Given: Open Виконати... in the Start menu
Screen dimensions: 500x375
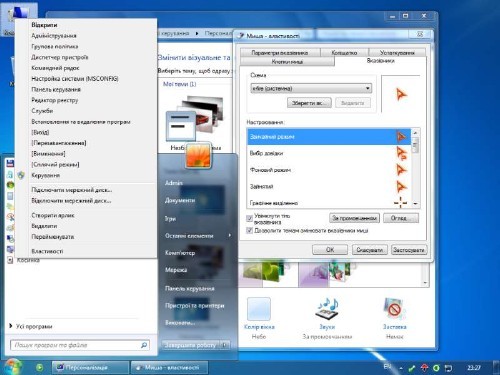Looking at the screenshot, I should 180,322.
